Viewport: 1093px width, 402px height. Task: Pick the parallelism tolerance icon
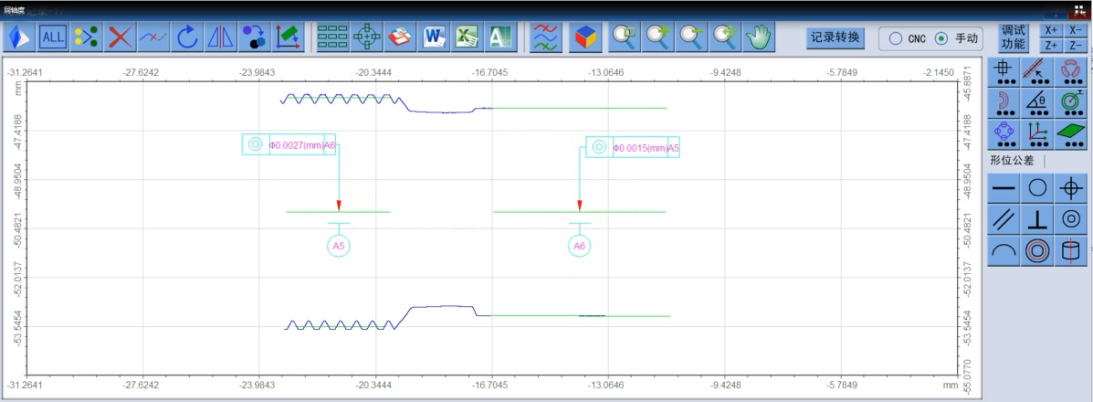coord(1004,219)
